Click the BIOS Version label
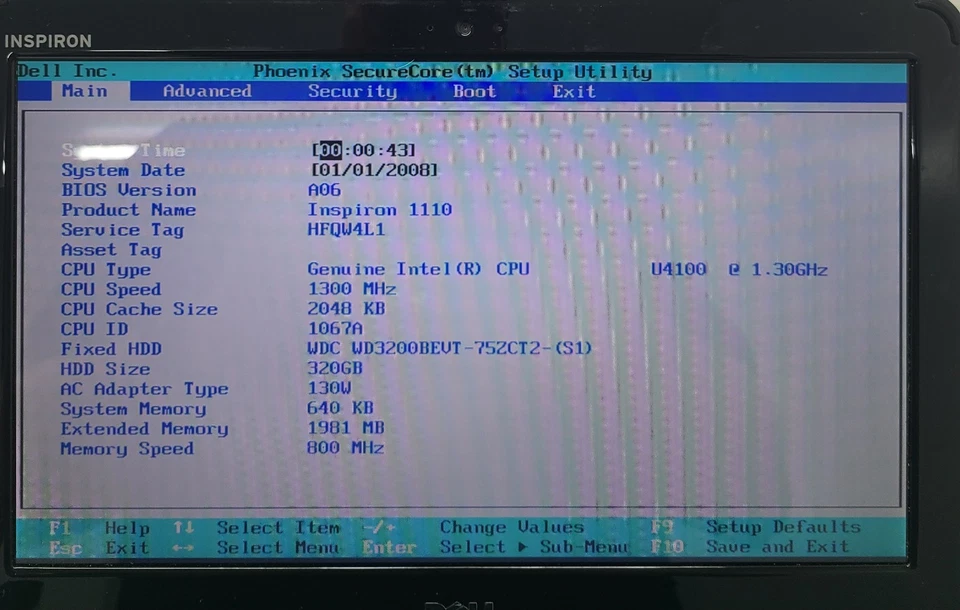 (129, 190)
